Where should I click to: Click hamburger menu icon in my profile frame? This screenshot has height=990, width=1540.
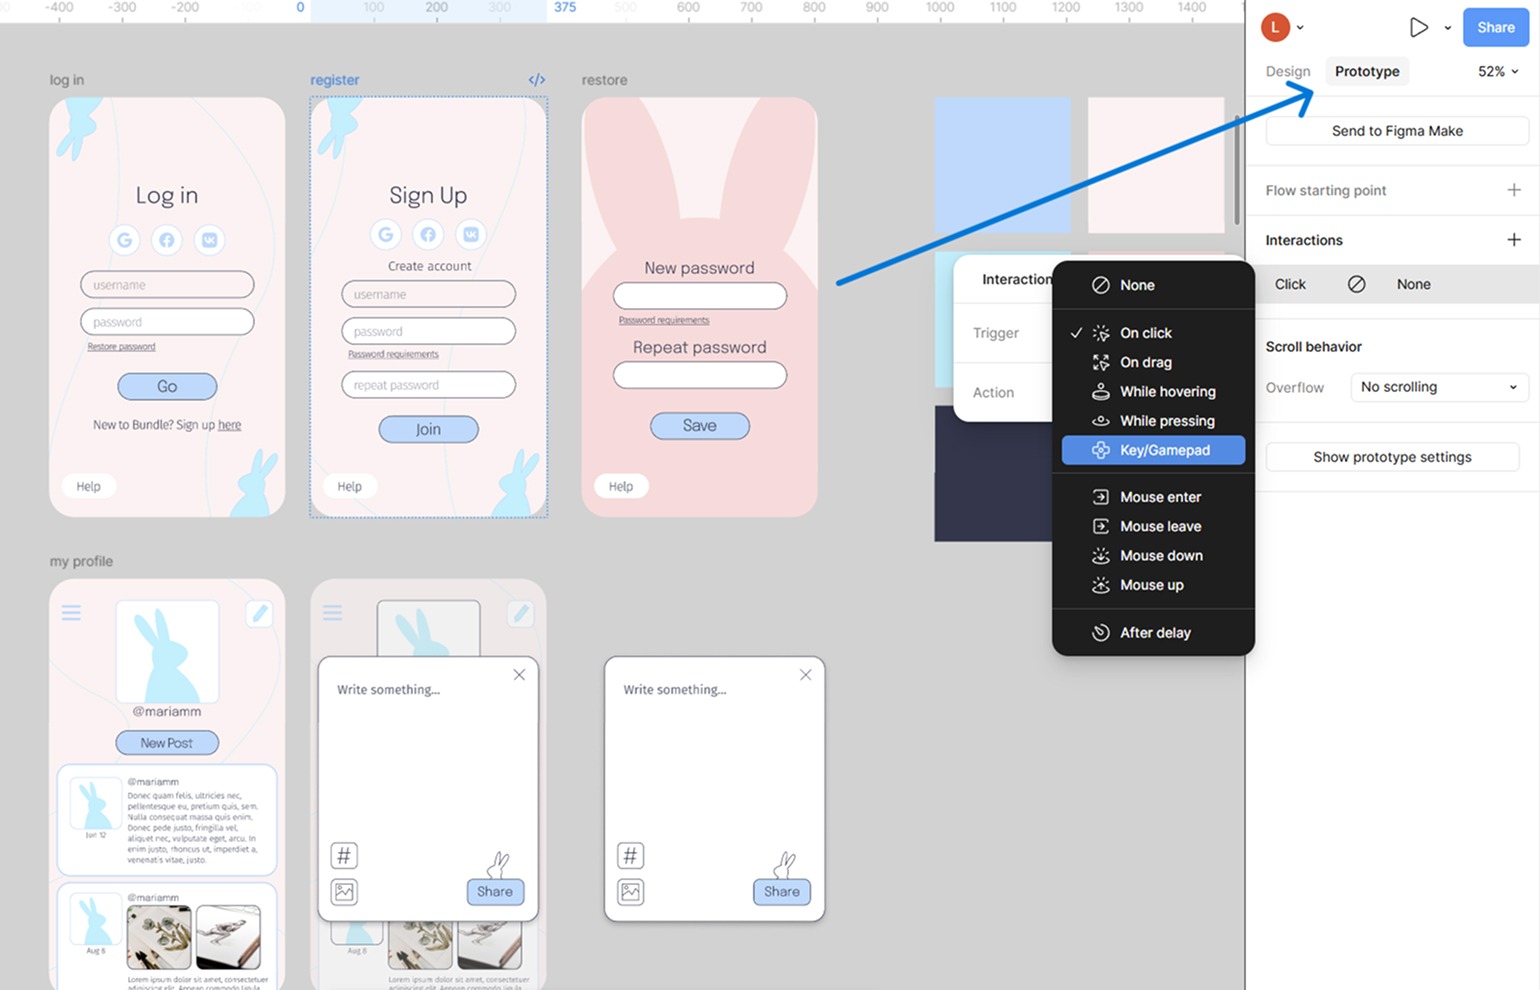pyautogui.click(x=71, y=613)
